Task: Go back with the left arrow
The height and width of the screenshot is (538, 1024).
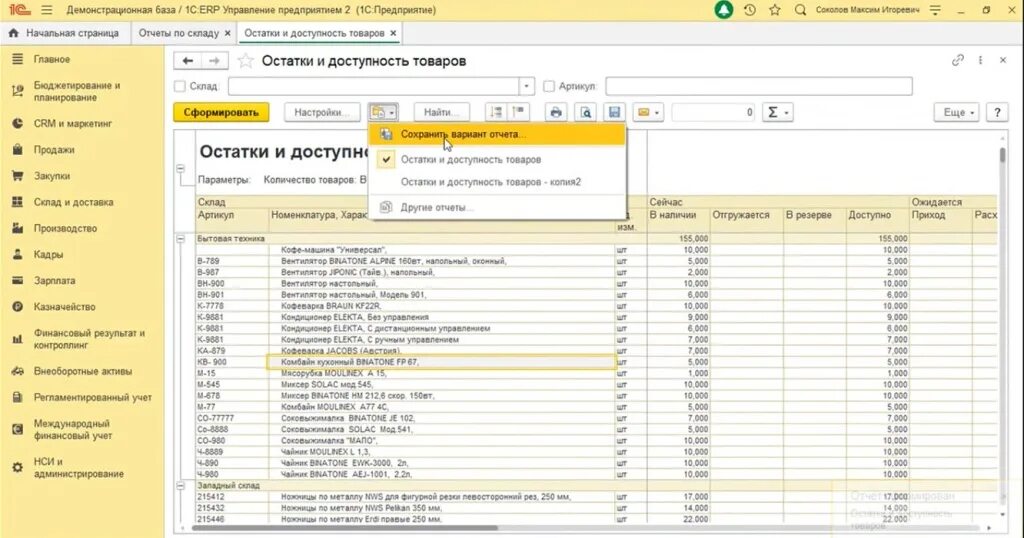Action: tap(187, 61)
